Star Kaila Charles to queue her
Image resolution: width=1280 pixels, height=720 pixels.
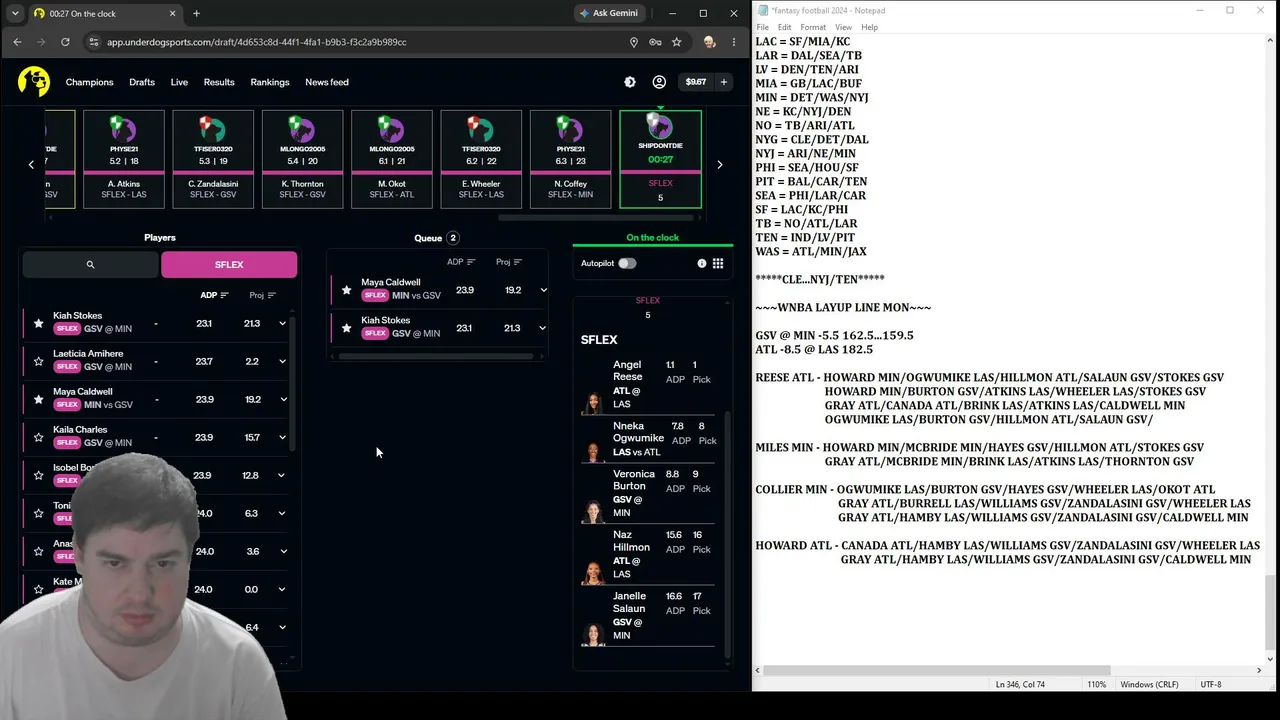pos(38,437)
